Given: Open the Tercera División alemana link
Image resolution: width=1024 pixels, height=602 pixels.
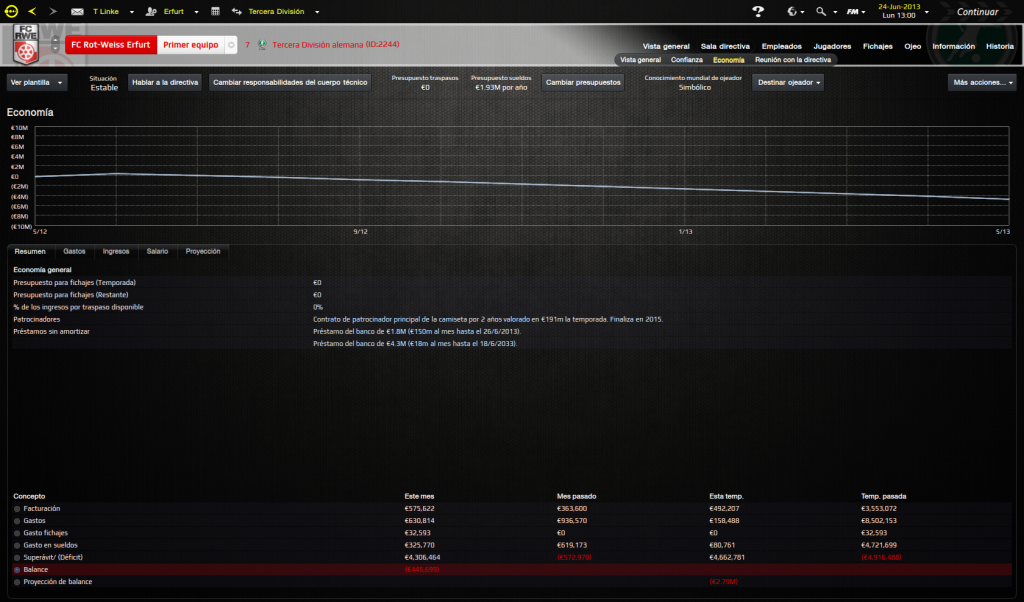Looking at the screenshot, I should click(x=336, y=45).
